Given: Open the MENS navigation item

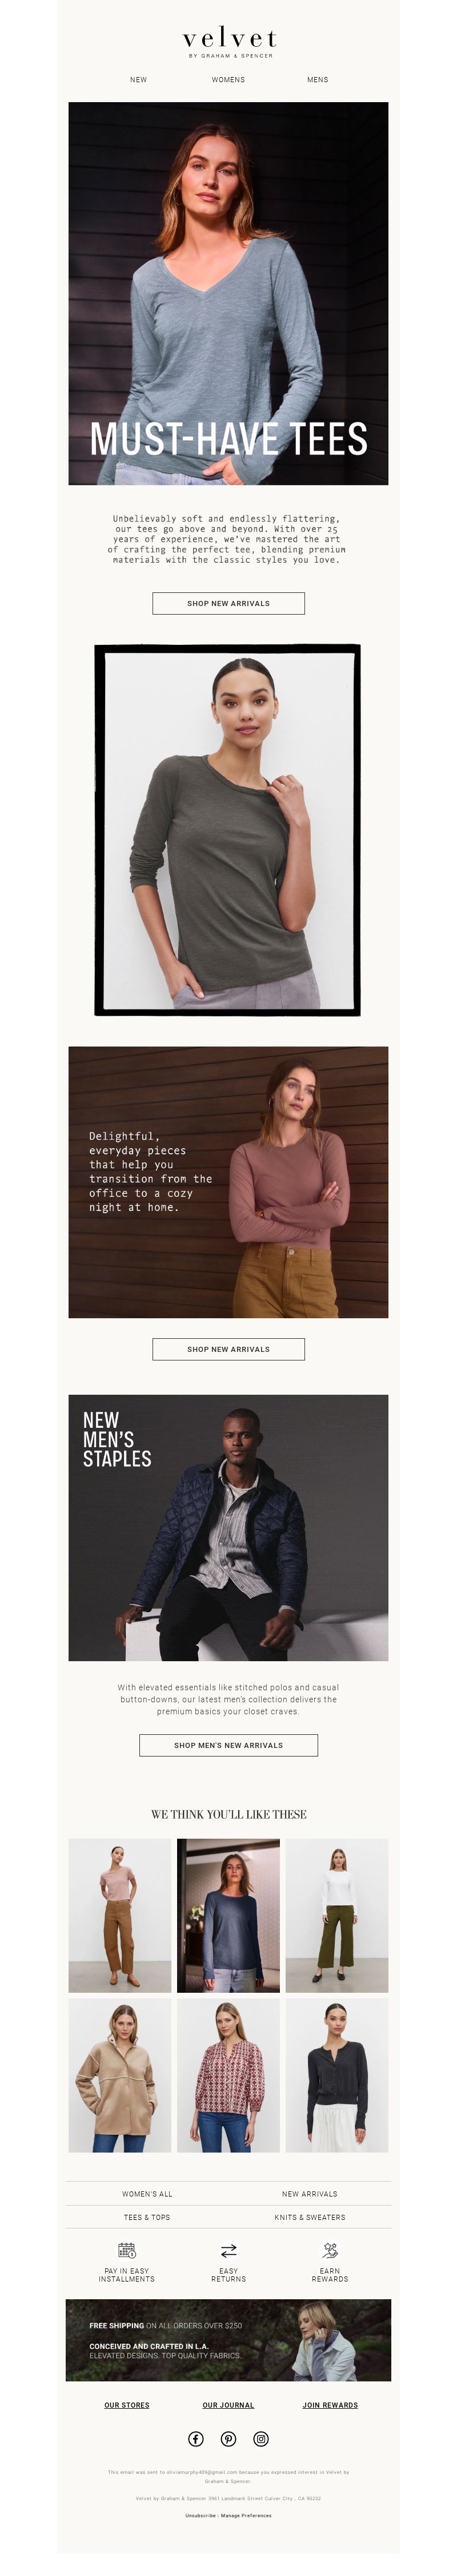Looking at the screenshot, I should pos(317,80).
